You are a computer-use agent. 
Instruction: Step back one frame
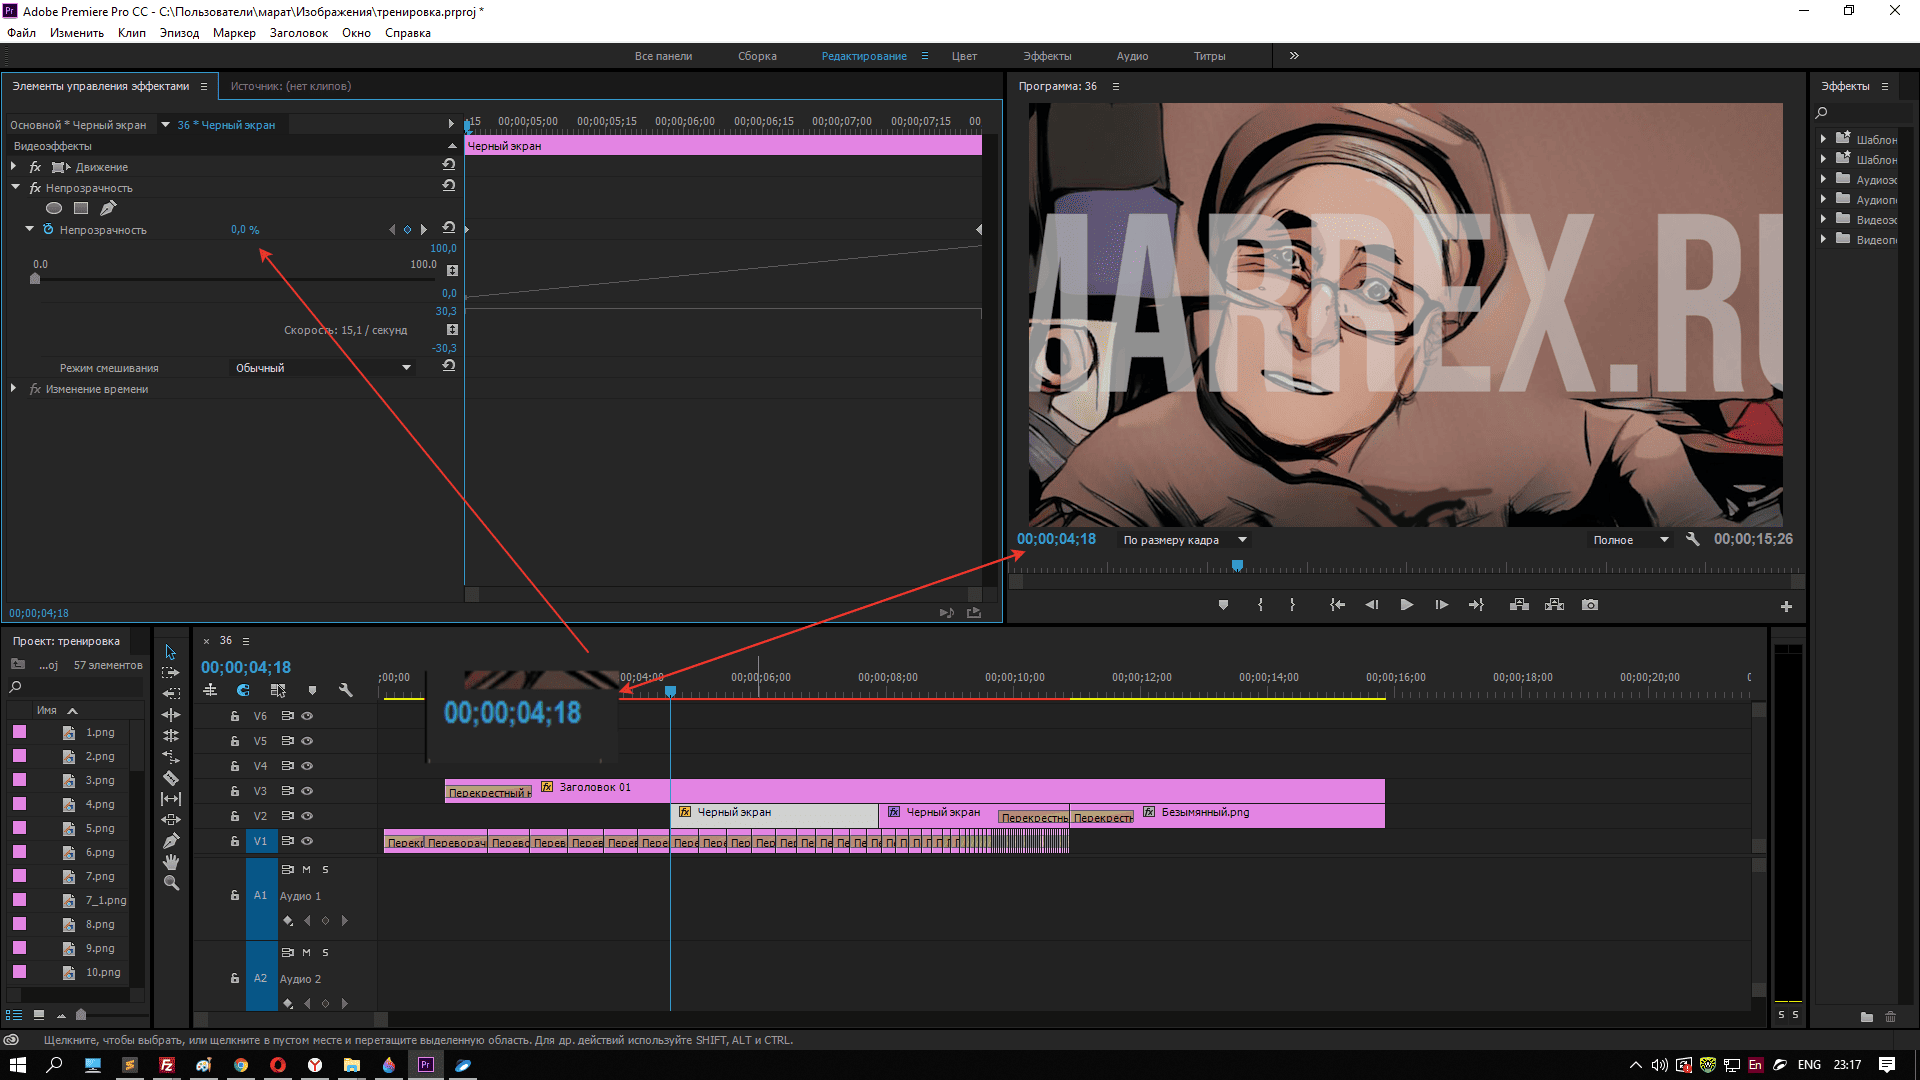[1372, 605]
